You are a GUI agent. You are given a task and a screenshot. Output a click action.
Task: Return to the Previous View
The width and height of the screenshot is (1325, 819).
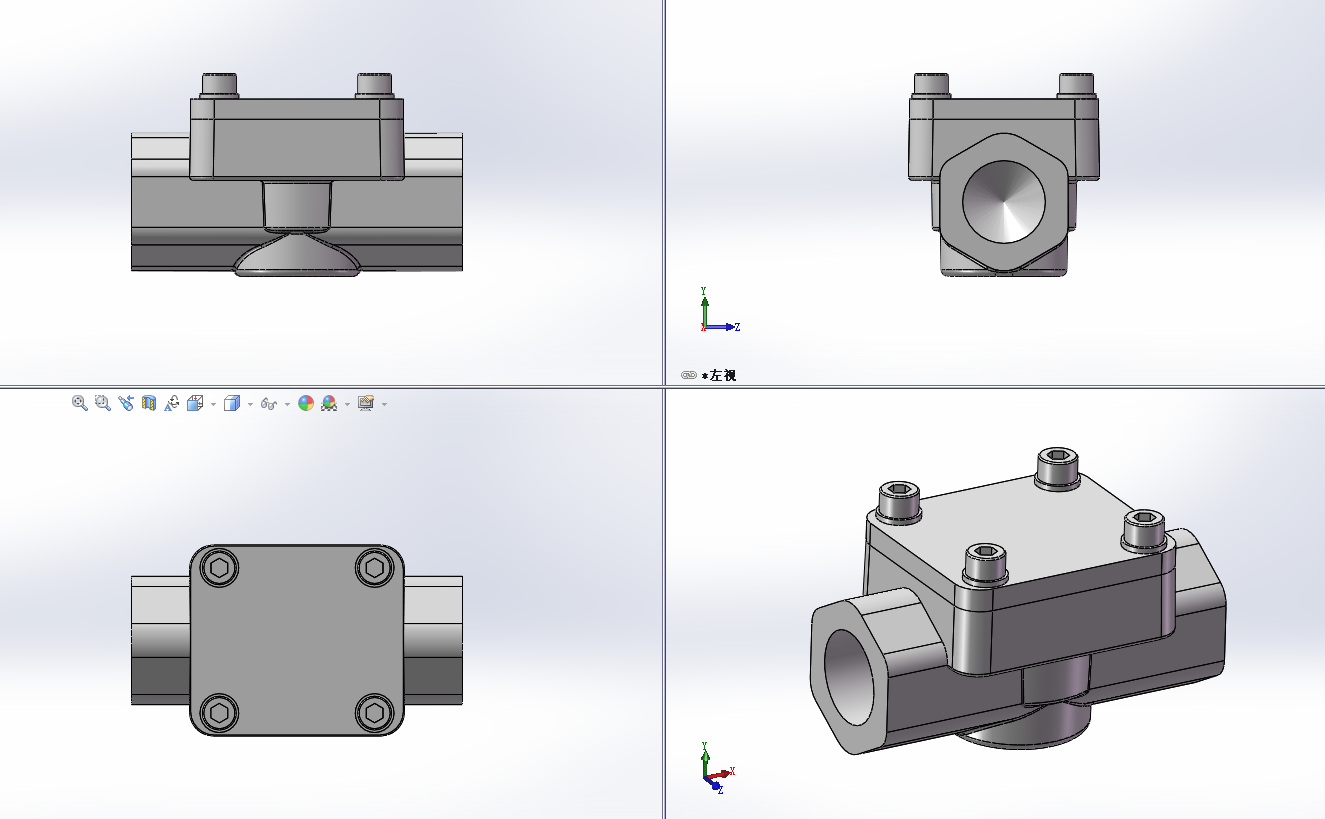pyautogui.click(x=125, y=403)
